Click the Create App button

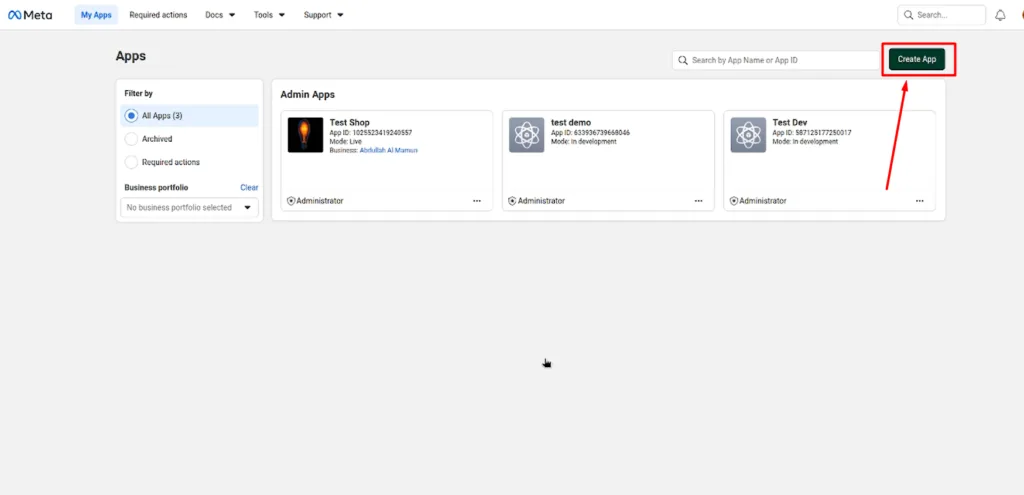(x=917, y=60)
